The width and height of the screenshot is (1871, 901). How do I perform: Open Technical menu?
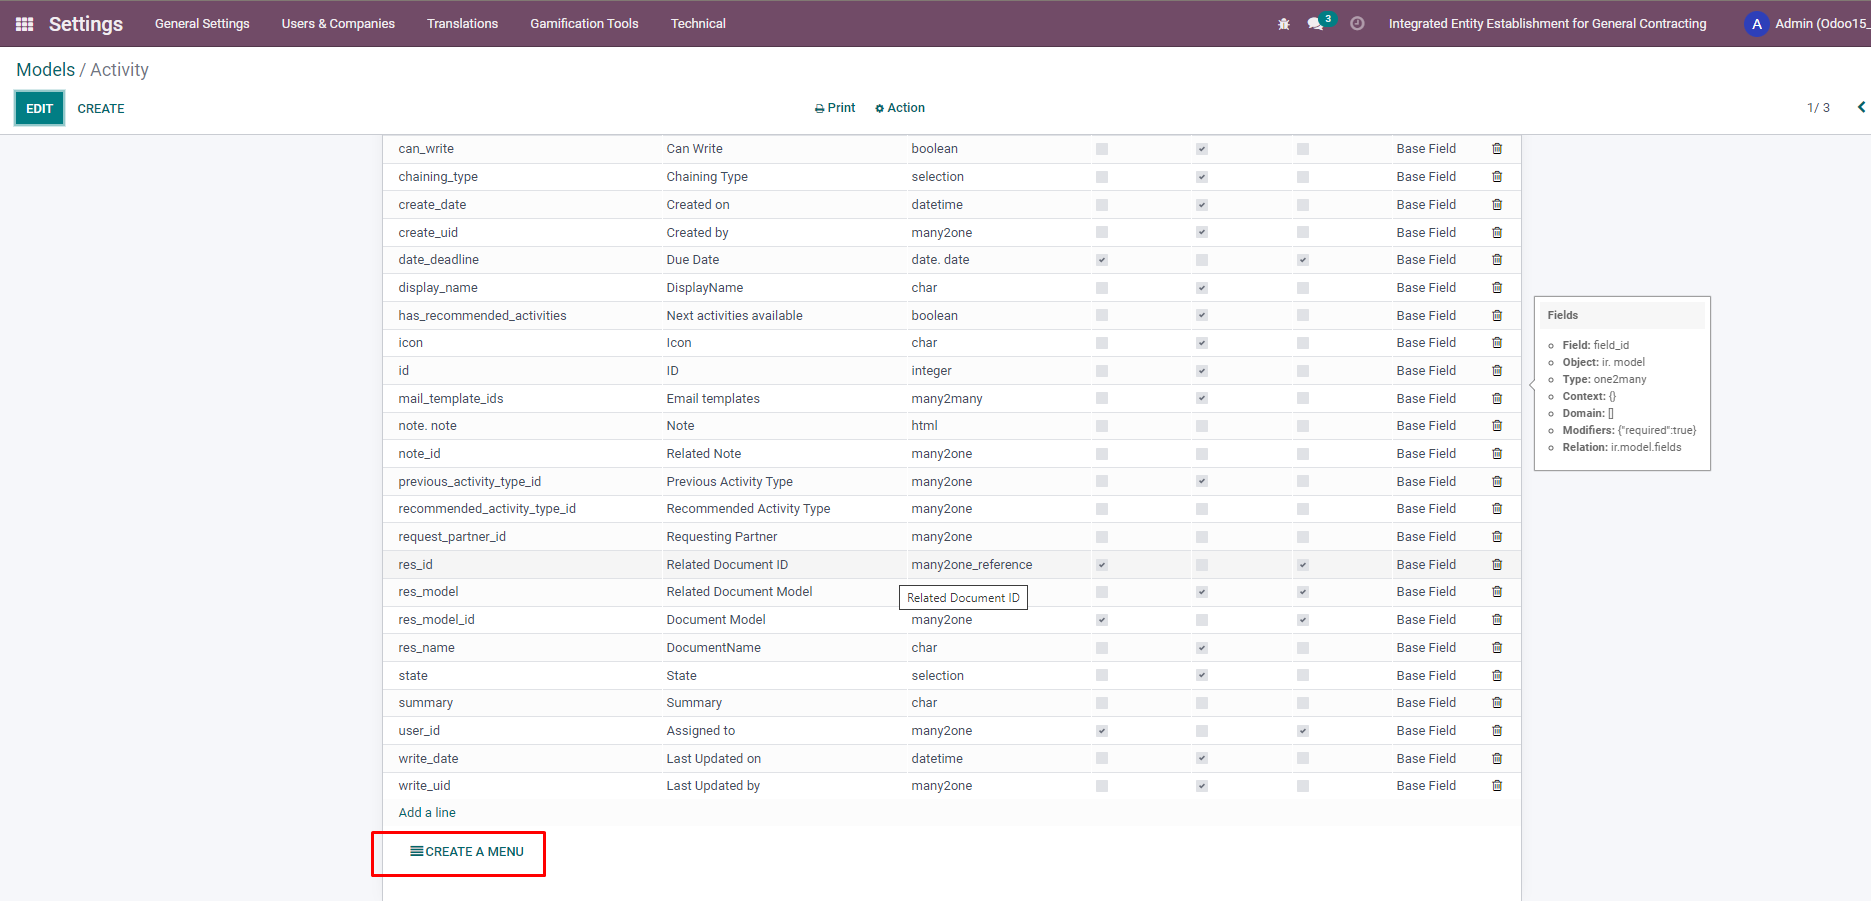pos(698,24)
